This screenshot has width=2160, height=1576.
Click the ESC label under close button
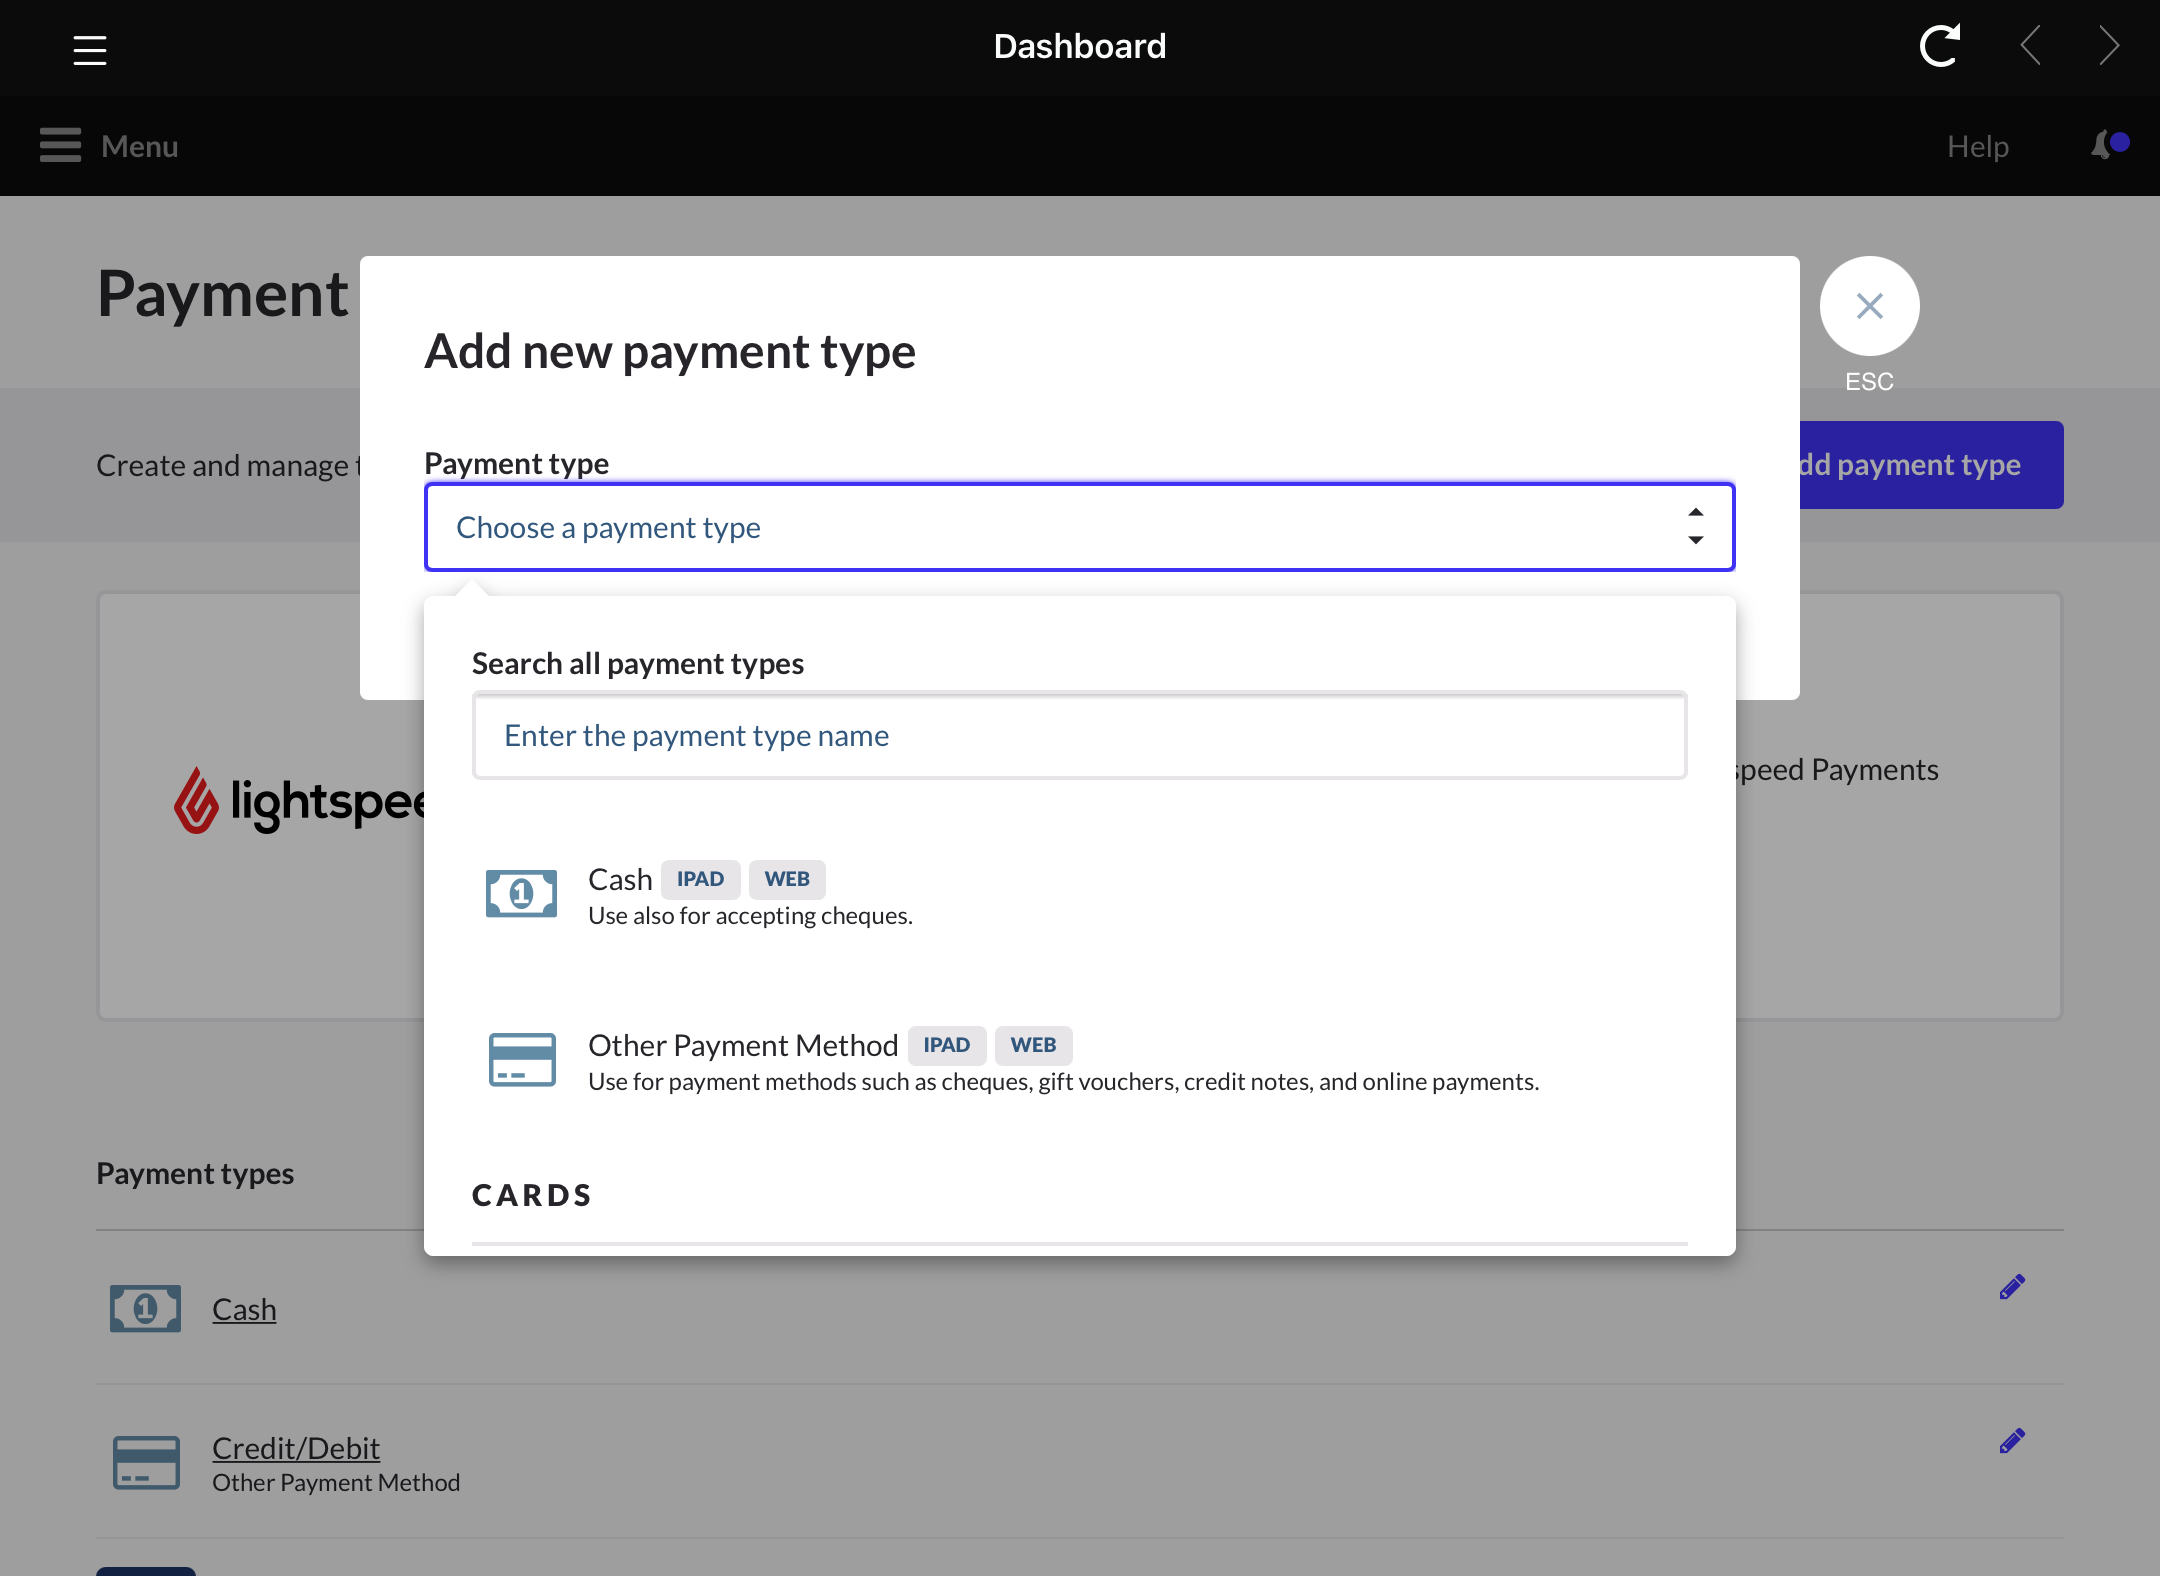[1869, 382]
